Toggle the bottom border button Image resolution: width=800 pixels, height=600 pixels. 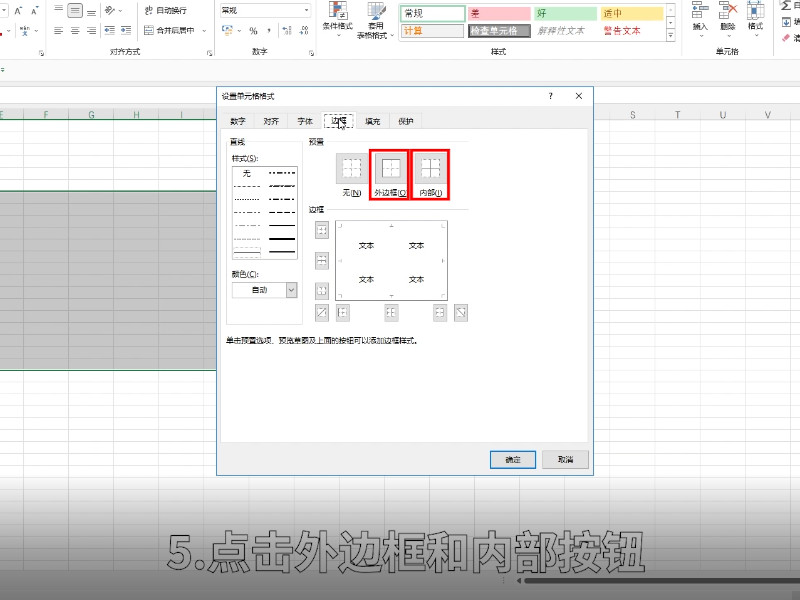[322, 291]
